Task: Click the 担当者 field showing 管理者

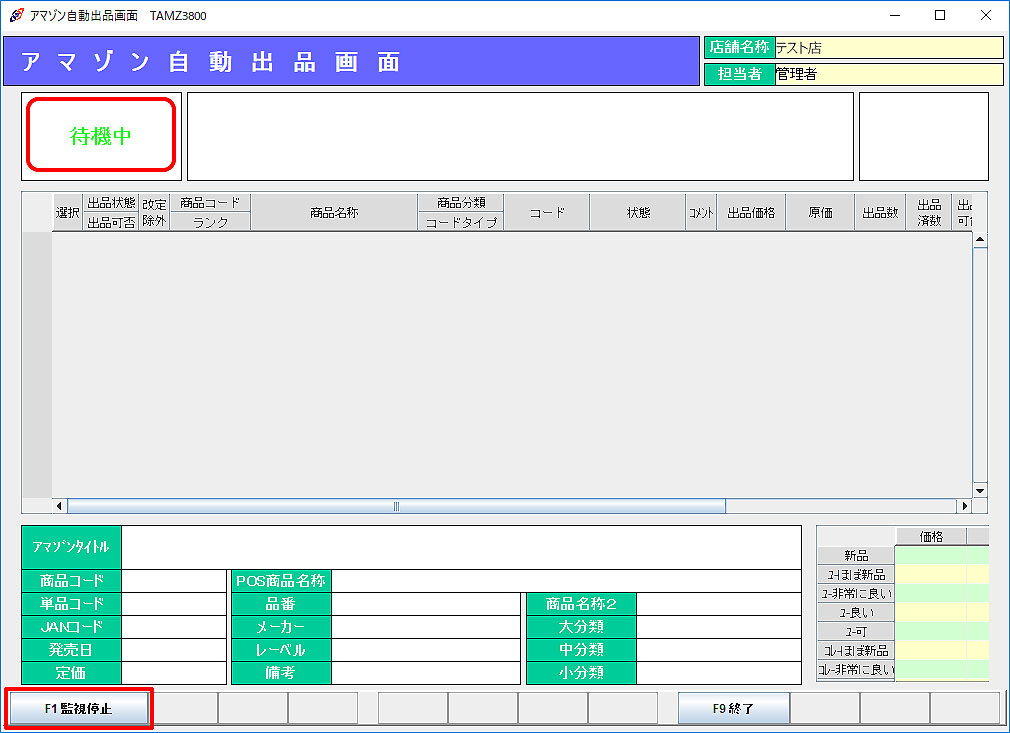Action: tap(888, 74)
